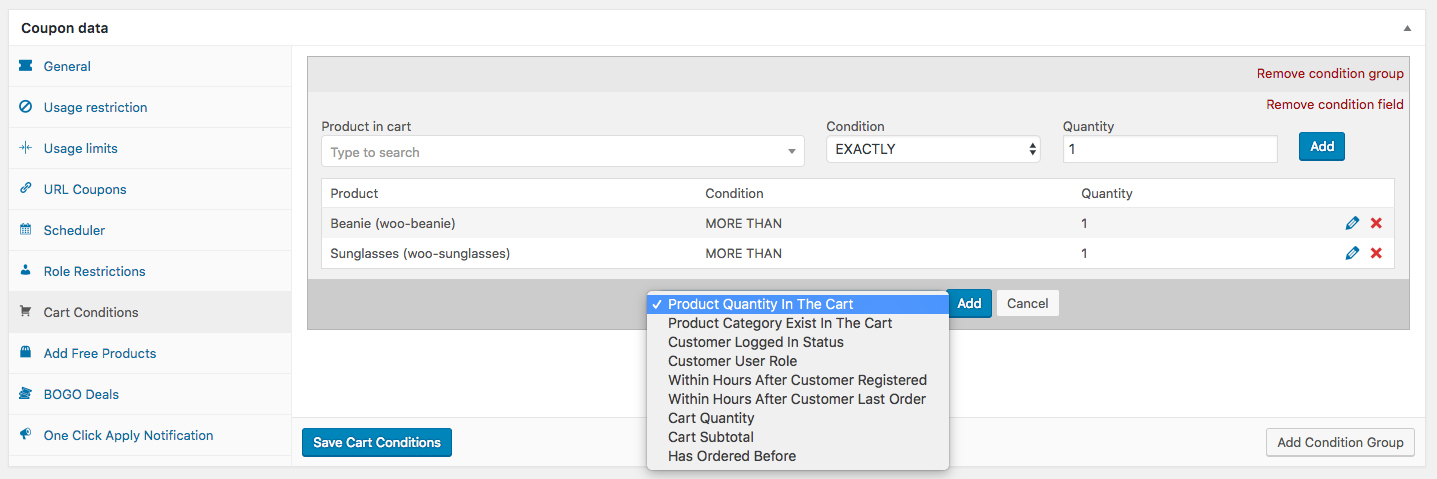Click the calendar icon beside Scheduler
The height and width of the screenshot is (479, 1437).
click(26, 230)
